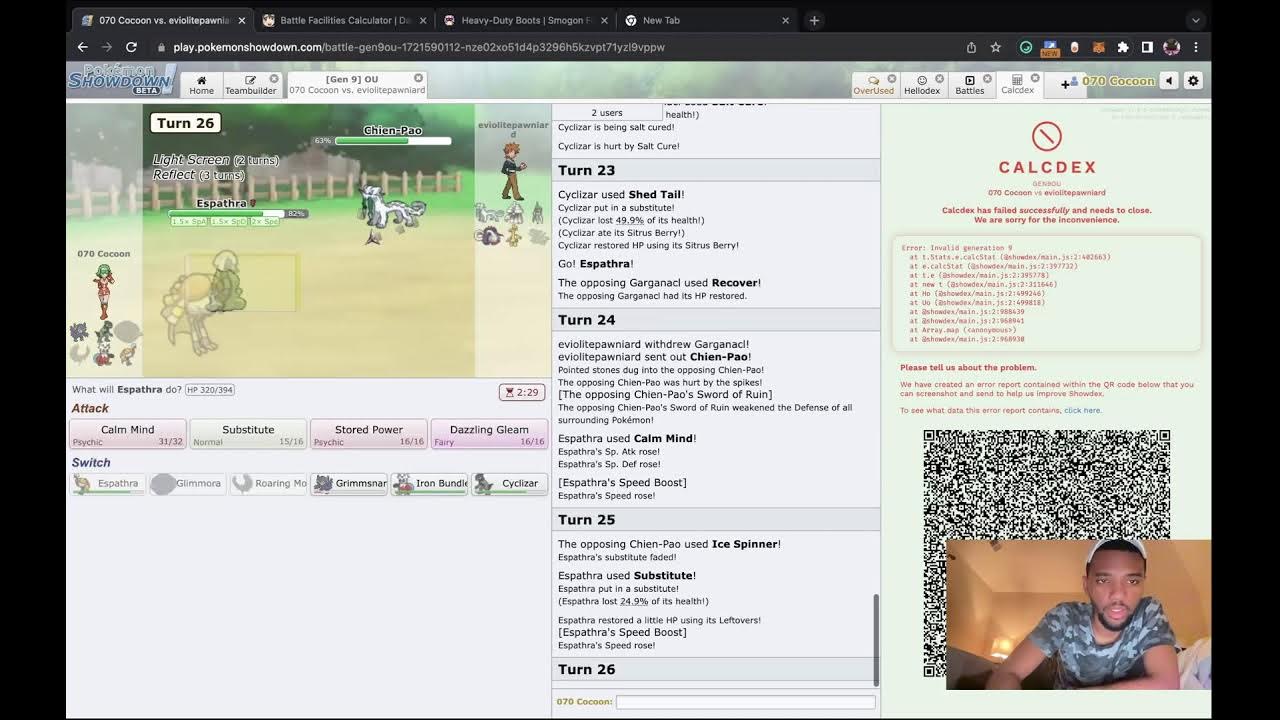1280x720 pixels.
Task: Click the battle log scrollbar
Action: click(877, 640)
